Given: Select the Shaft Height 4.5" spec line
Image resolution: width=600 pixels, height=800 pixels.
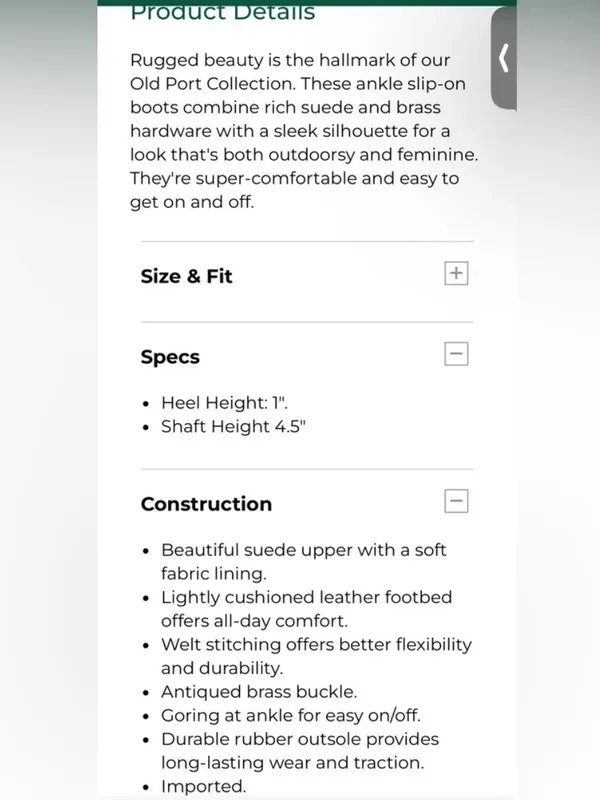Looking at the screenshot, I should 233,427.
